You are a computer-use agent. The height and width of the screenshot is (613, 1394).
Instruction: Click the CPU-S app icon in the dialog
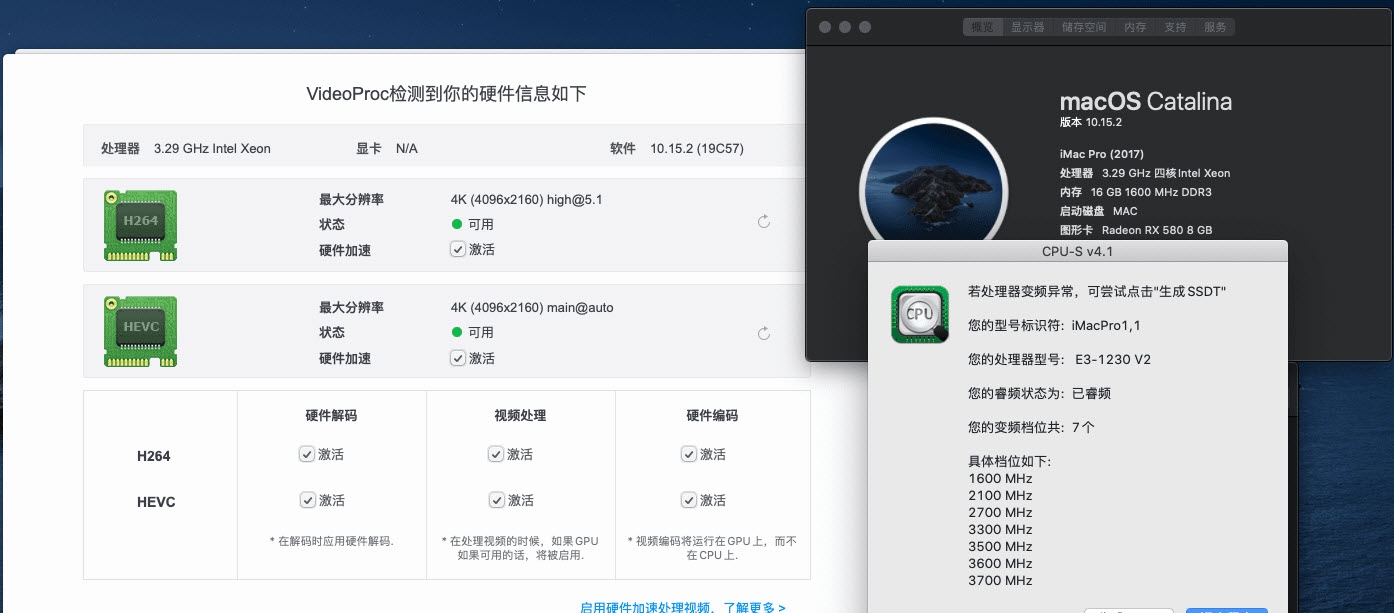920,314
